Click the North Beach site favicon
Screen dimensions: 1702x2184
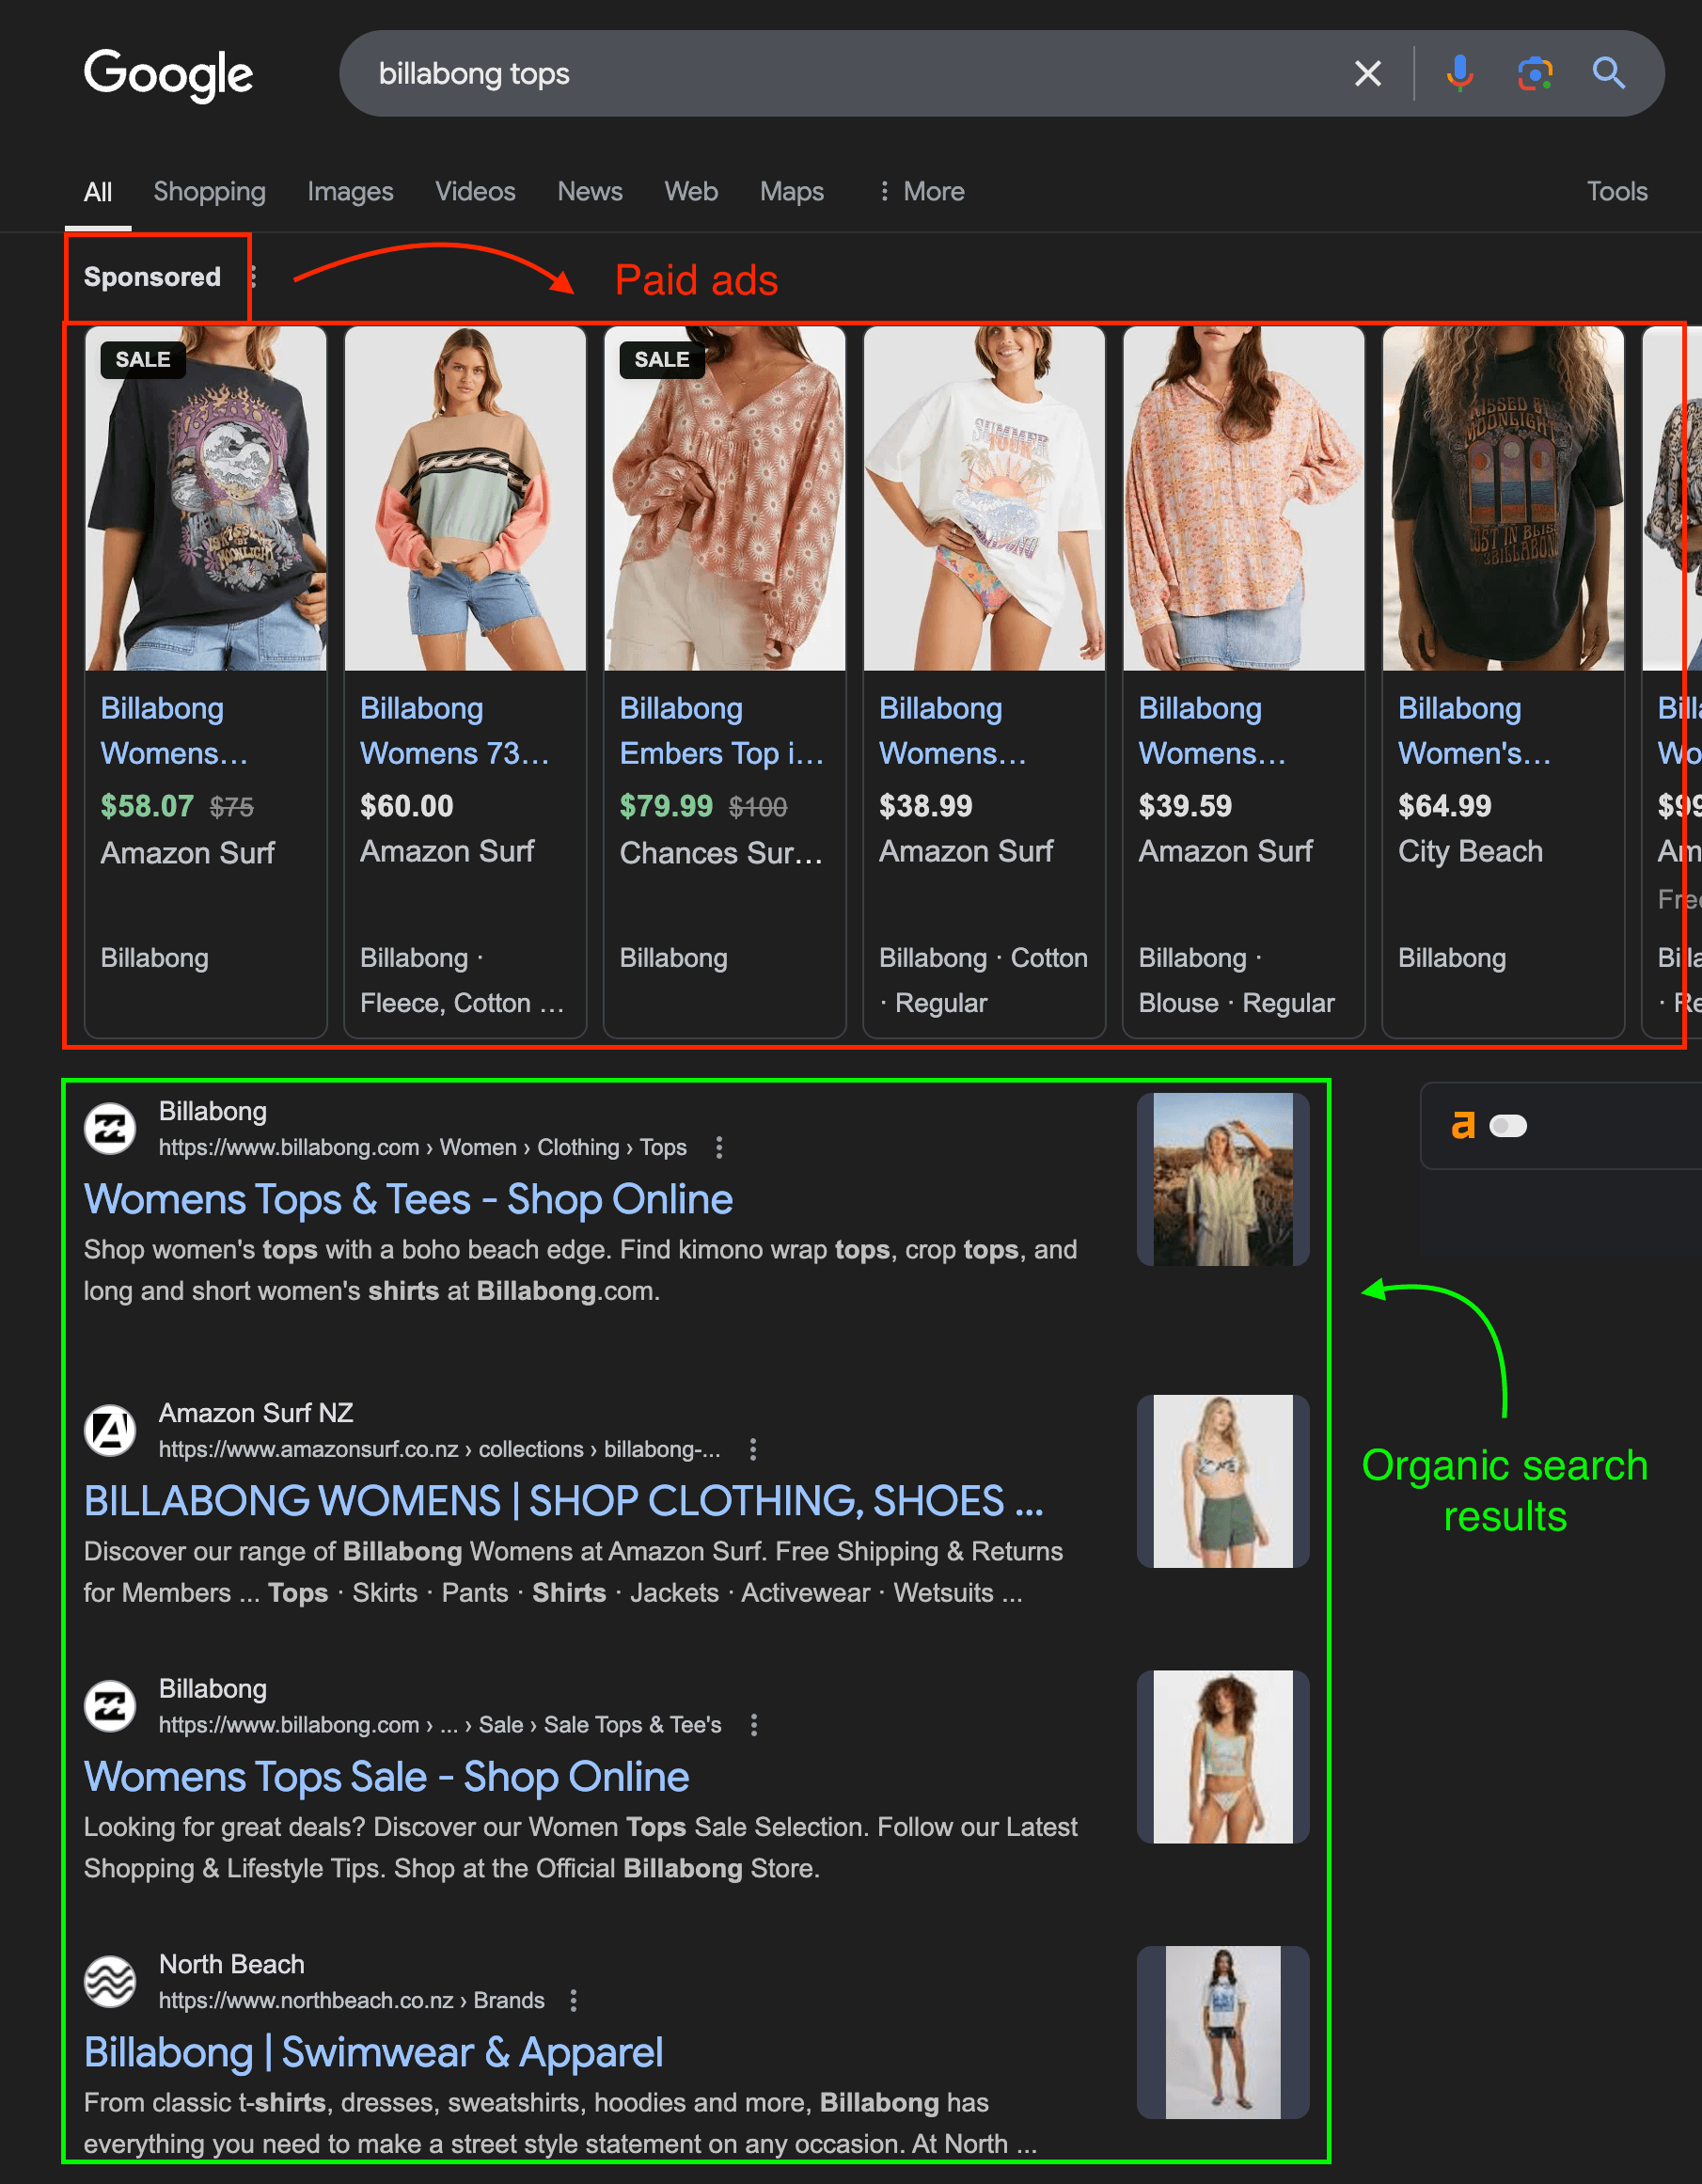pyautogui.click(x=110, y=1982)
